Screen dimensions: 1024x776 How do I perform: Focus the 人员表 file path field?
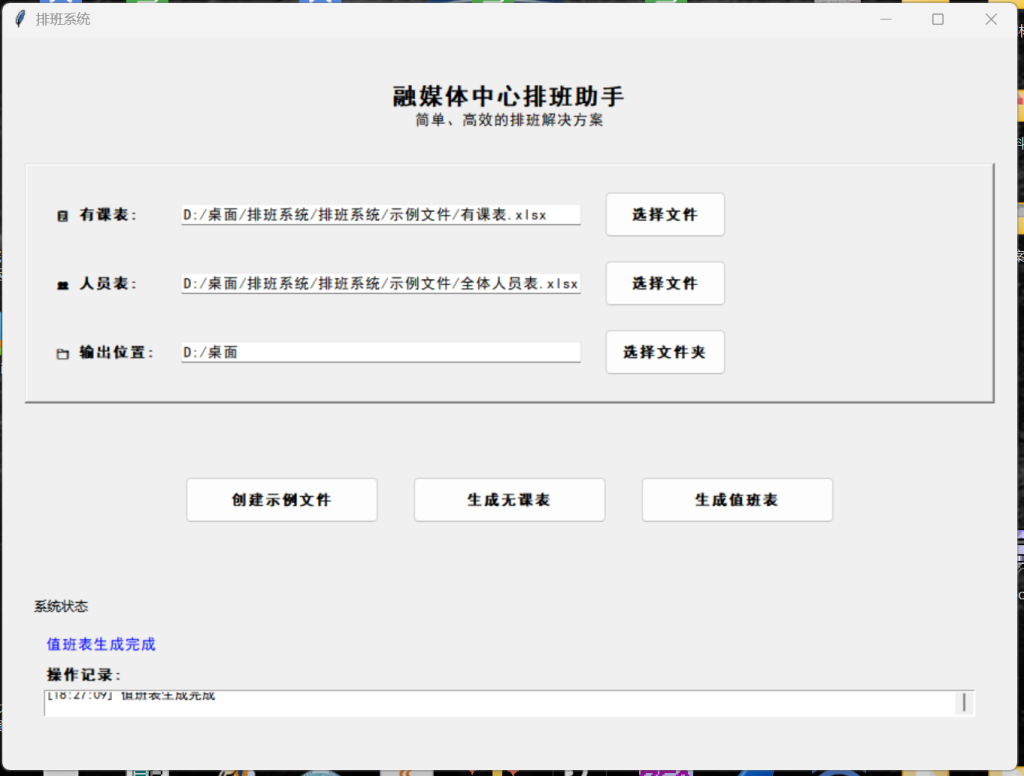(381, 283)
